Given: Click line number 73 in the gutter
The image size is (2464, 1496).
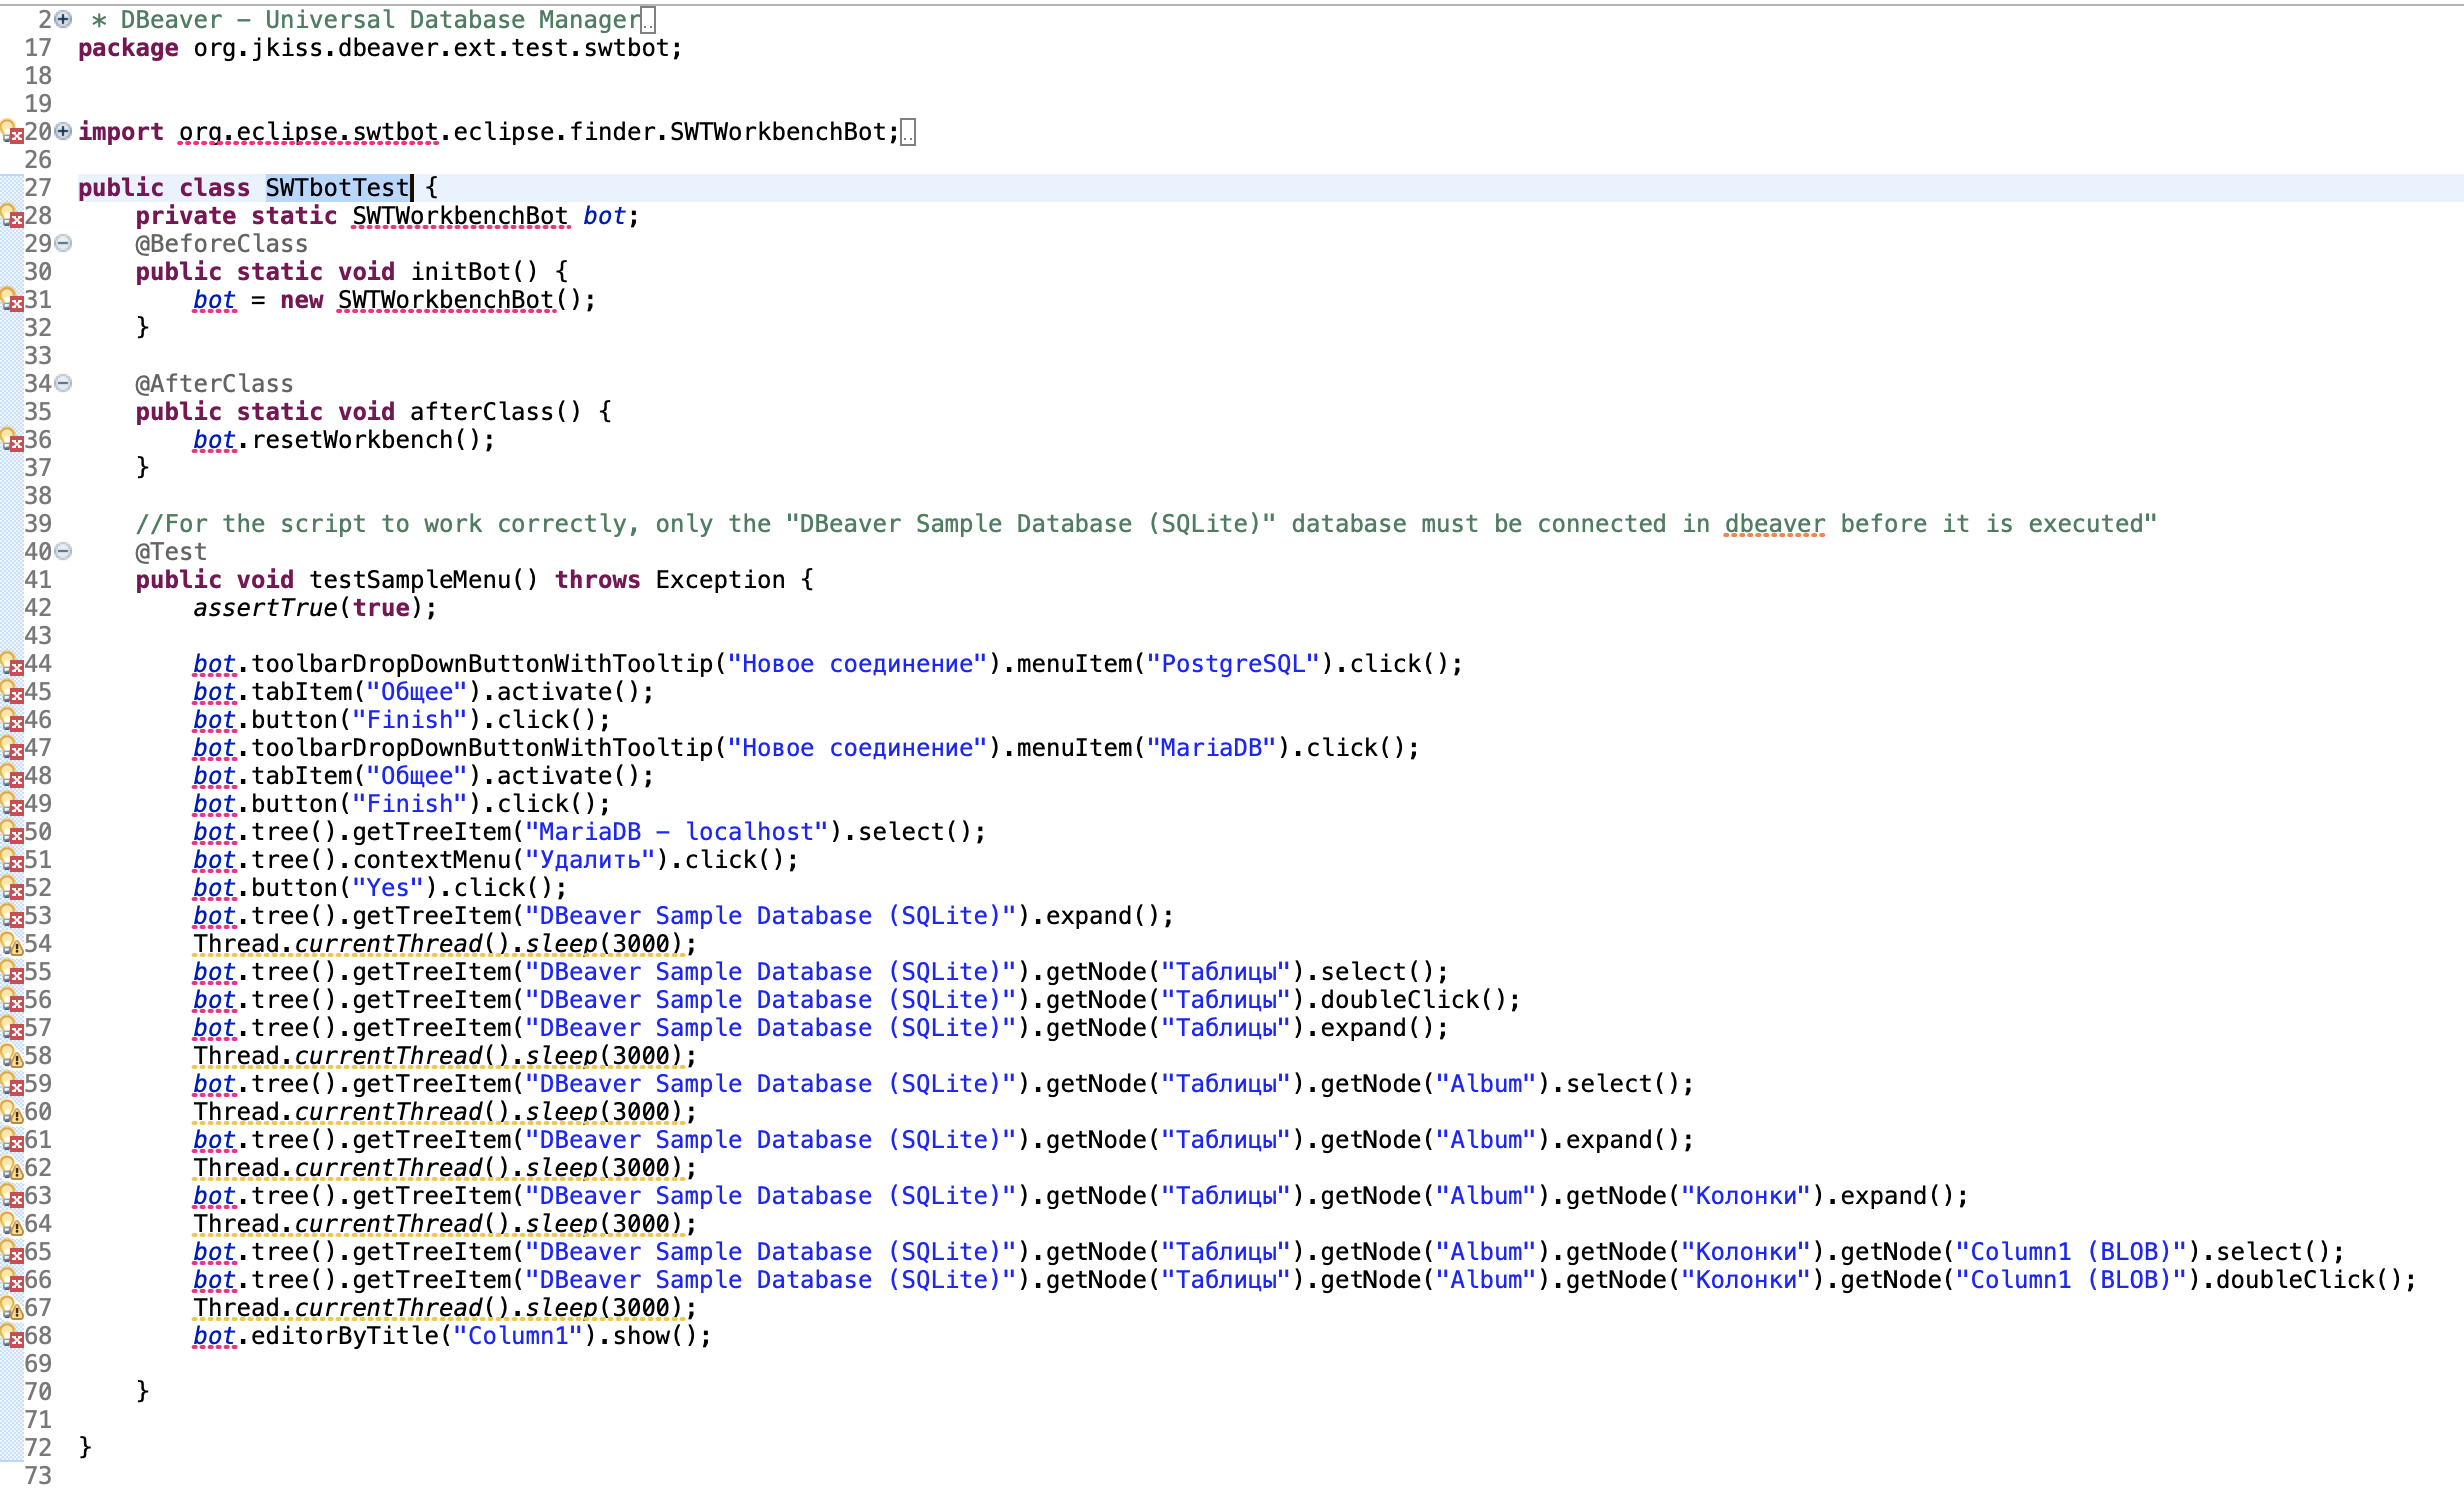Looking at the screenshot, I should pos(38,1476).
